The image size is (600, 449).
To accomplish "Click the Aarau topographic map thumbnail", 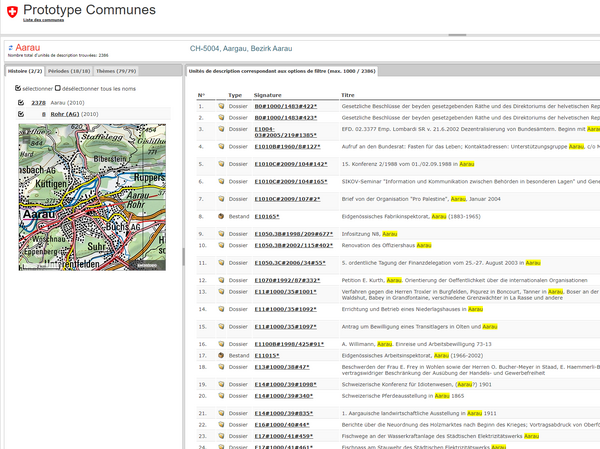I will [92, 197].
